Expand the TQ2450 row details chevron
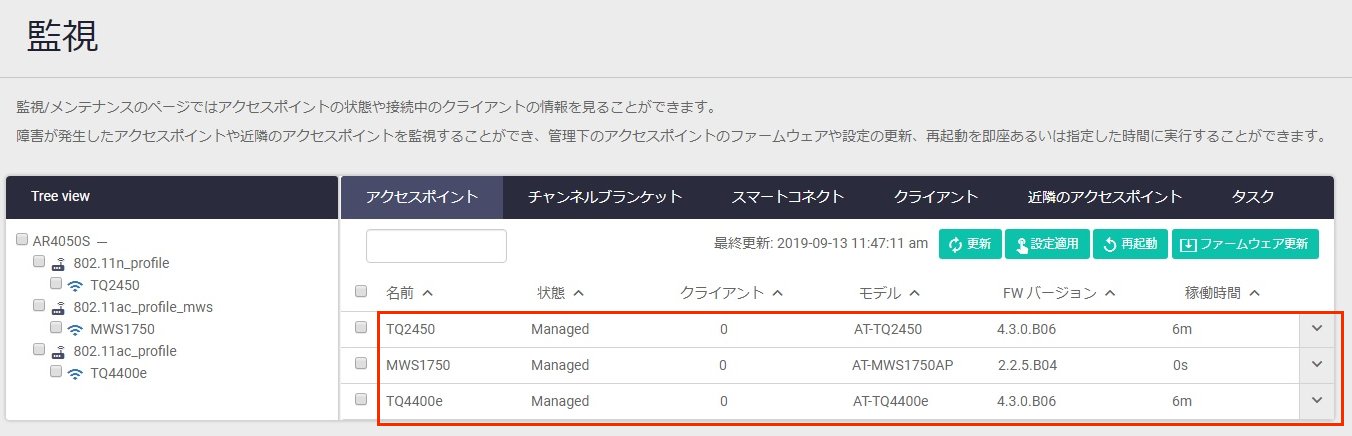The width and height of the screenshot is (1352, 436). (1316, 329)
